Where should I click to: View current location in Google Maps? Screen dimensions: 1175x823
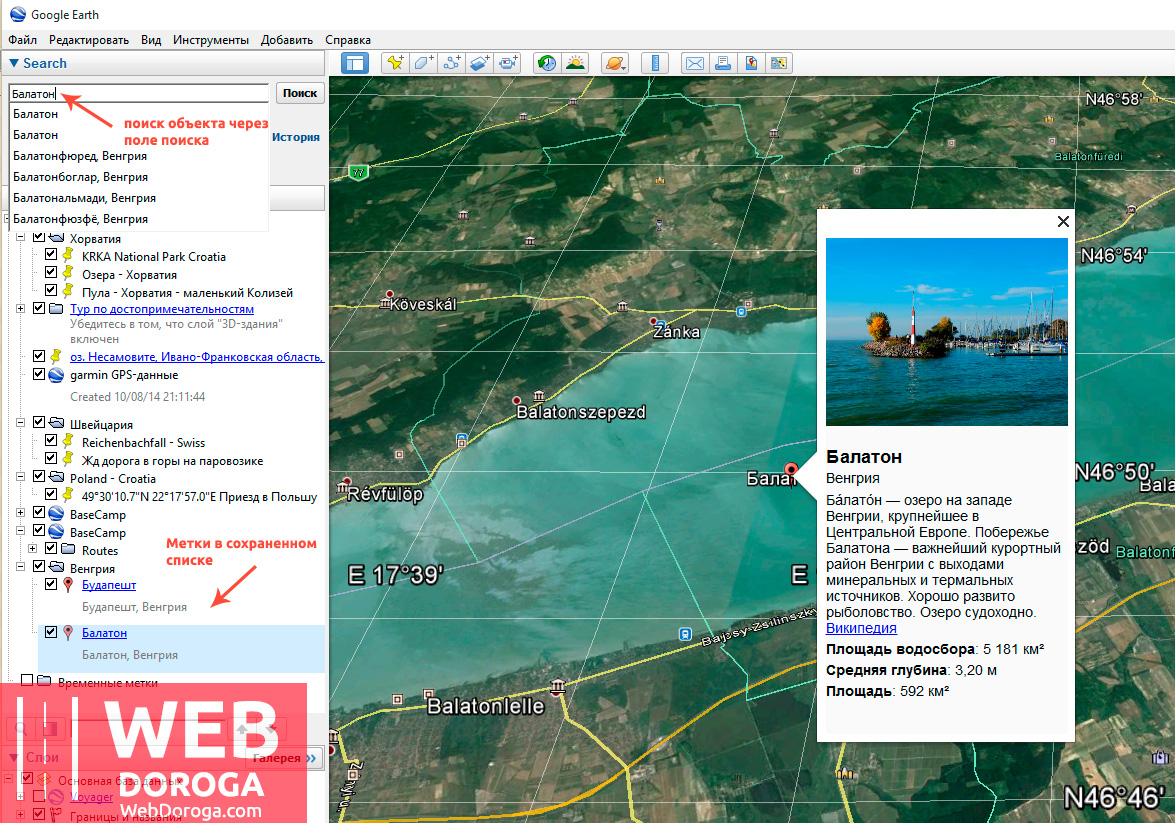[x=751, y=63]
